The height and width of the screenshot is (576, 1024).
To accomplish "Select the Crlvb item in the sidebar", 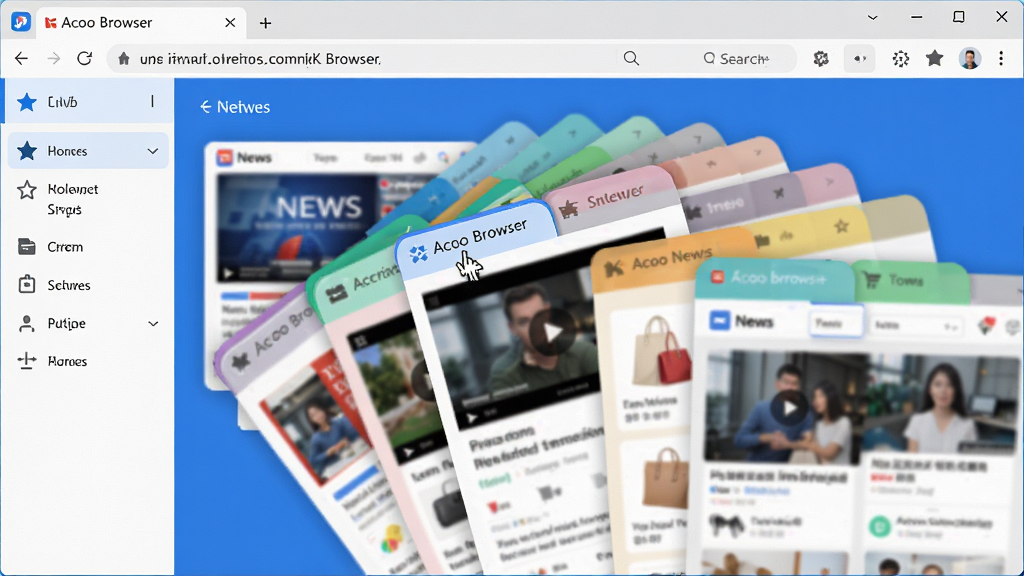I will pos(88,101).
